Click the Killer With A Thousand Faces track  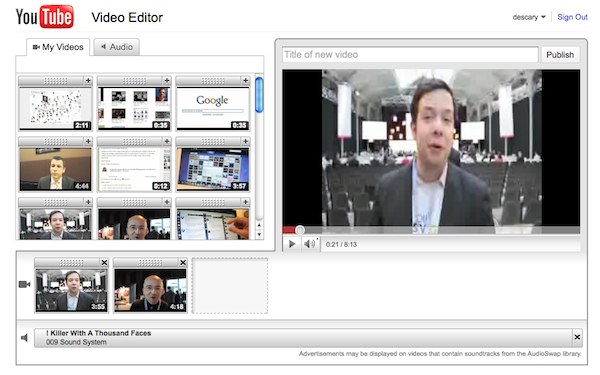(x=303, y=338)
